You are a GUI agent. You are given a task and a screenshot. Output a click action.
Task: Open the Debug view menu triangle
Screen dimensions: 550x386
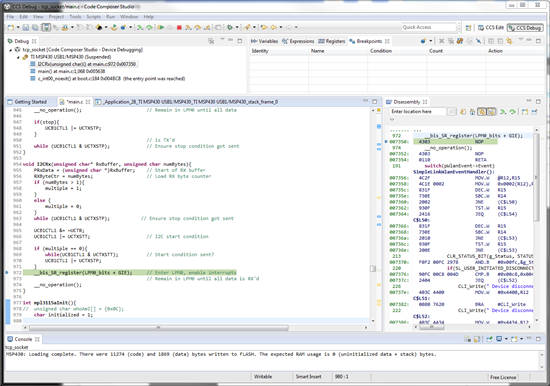coord(222,39)
